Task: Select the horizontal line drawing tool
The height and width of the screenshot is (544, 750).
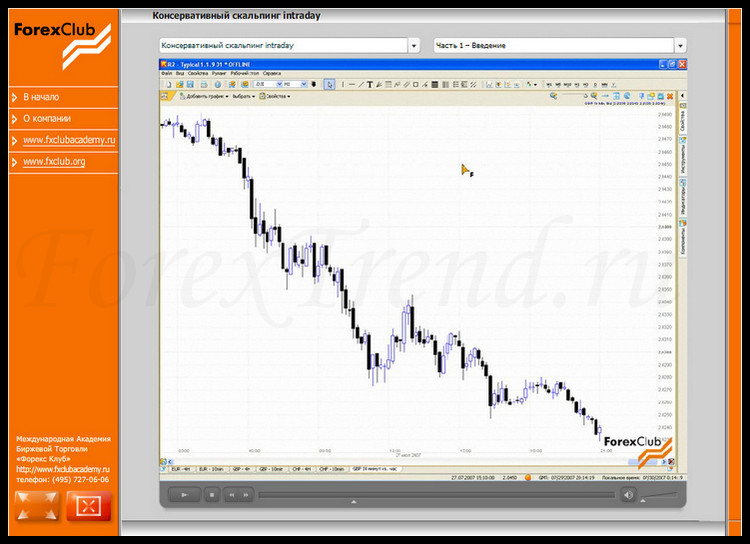Action: [352, 84]
